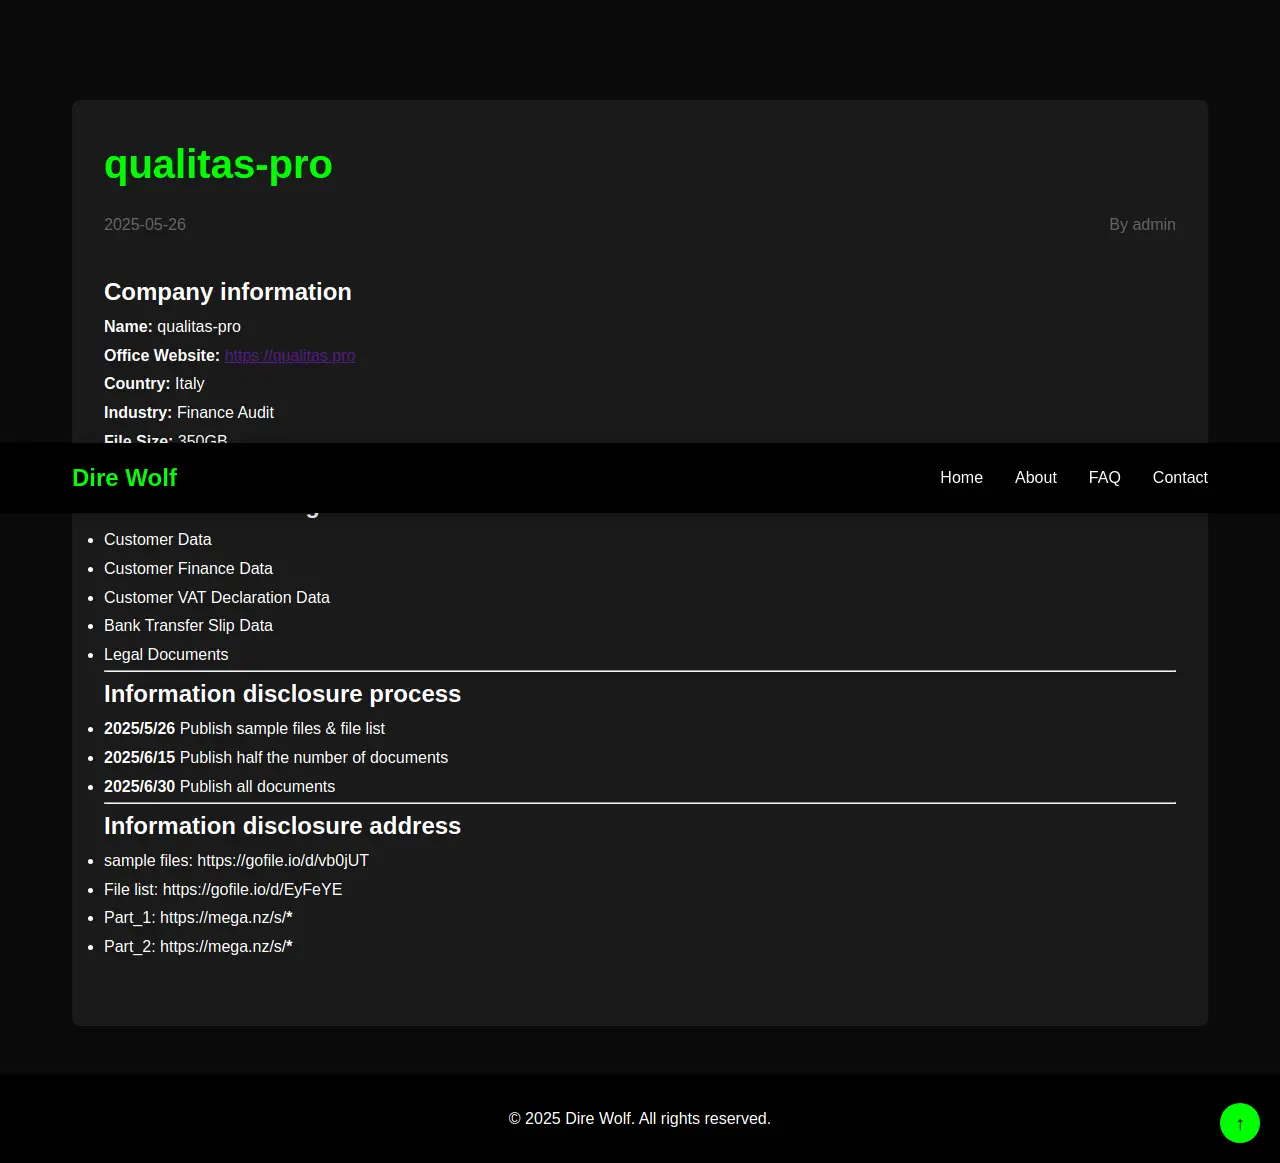
Task: Open the FAQ menu item
Action: click(x=1104, y=478)
